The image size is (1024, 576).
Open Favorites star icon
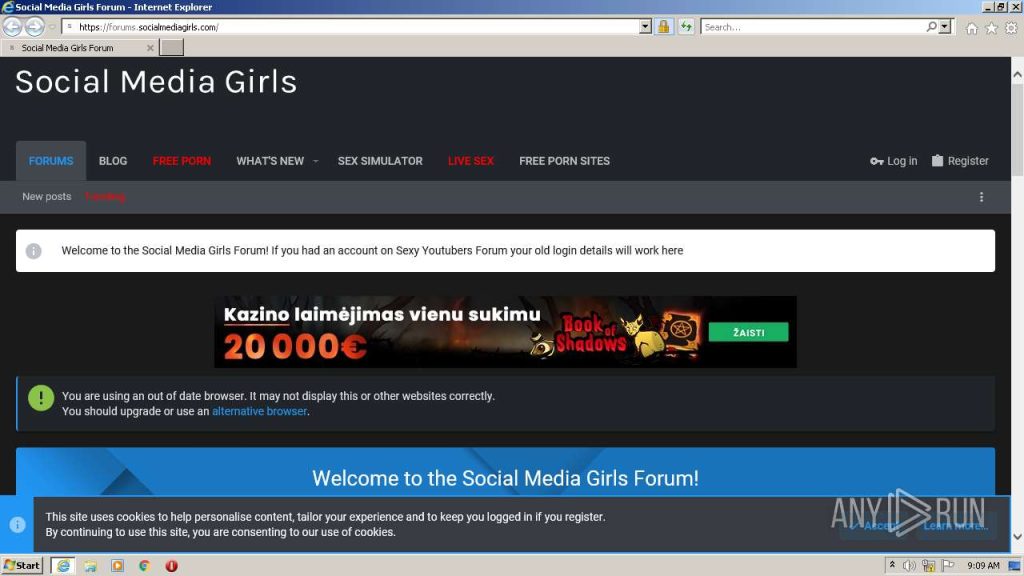point(991,28)
